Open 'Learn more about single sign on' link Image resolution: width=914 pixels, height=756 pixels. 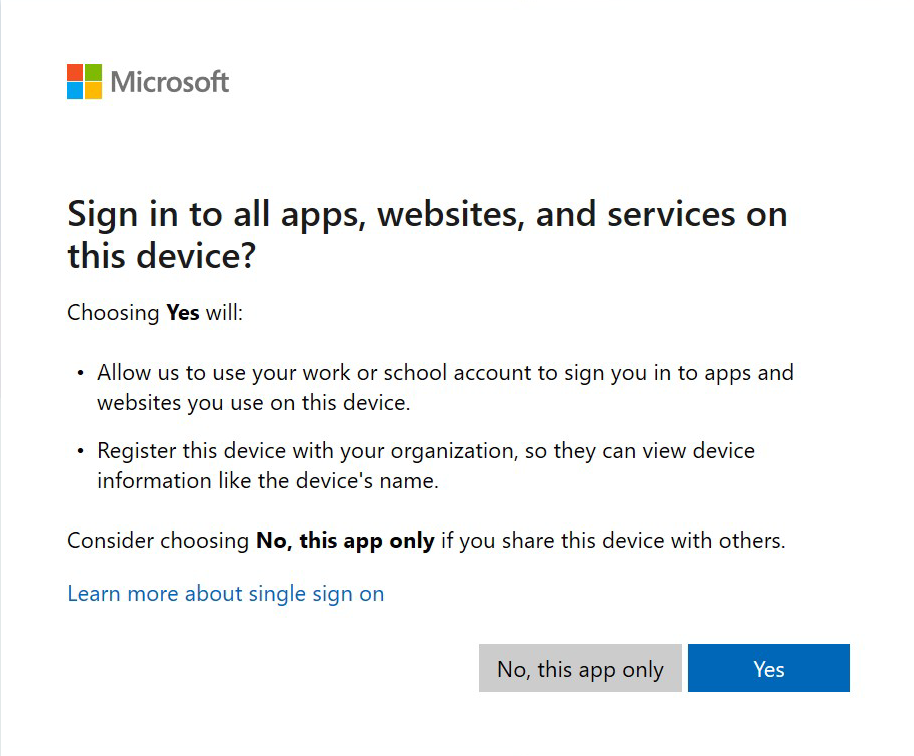(226, 594)
